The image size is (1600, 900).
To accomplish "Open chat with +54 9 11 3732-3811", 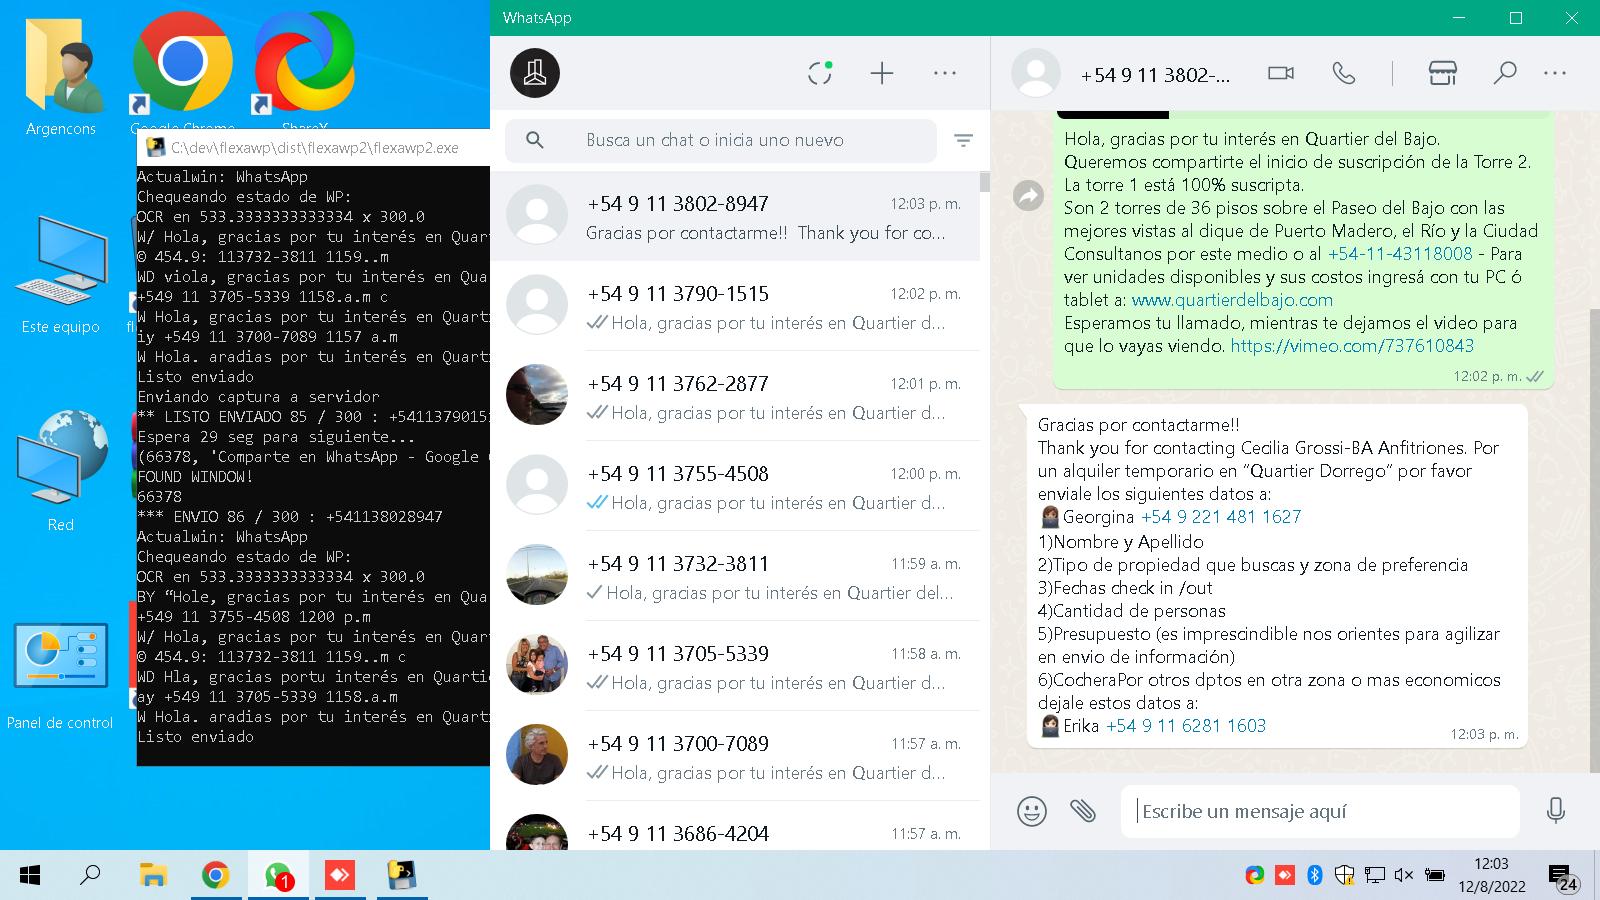I will (x=735, y=576).
